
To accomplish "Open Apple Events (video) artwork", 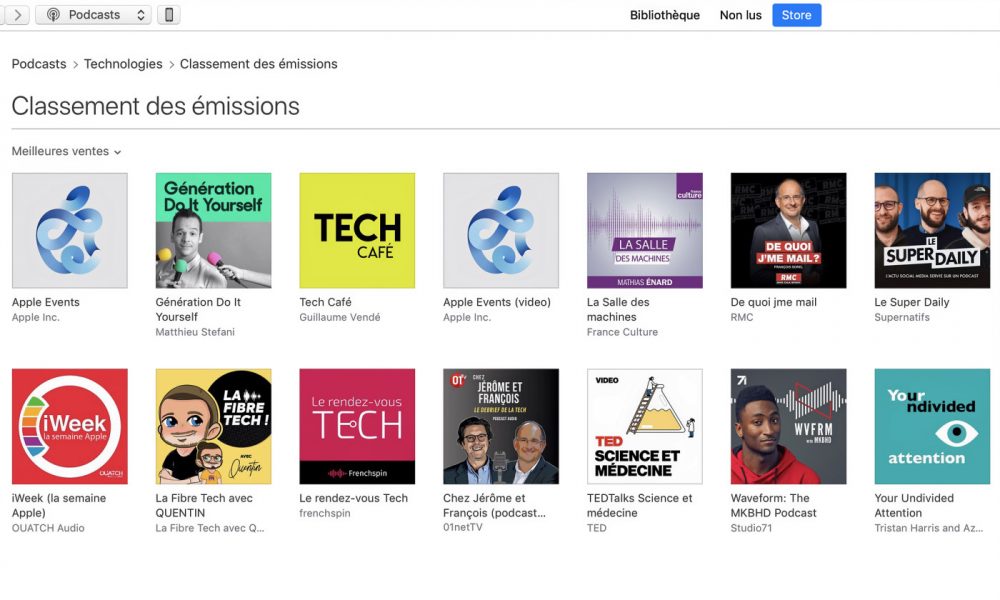I will pos(501,230).
